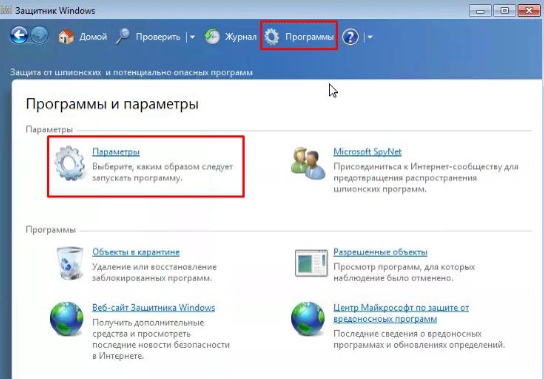
Task: Click globe icon for Веб-сайт Защитника Windows
Action: point(67,319)
